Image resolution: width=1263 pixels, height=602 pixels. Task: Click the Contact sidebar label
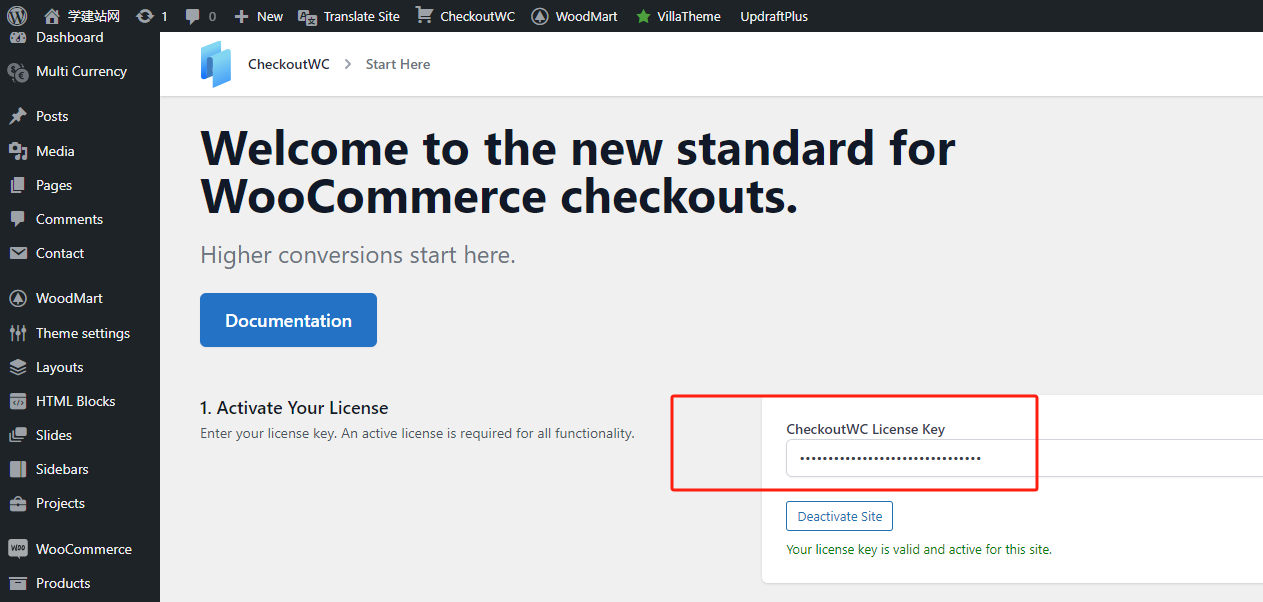[x=60, y=253]
